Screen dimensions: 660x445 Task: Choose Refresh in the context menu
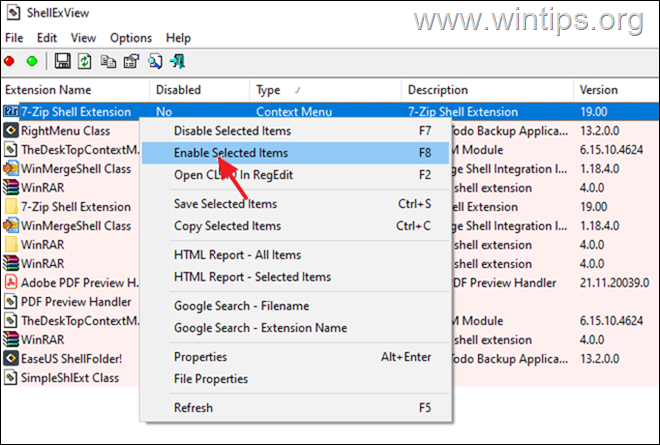[295, 408]
